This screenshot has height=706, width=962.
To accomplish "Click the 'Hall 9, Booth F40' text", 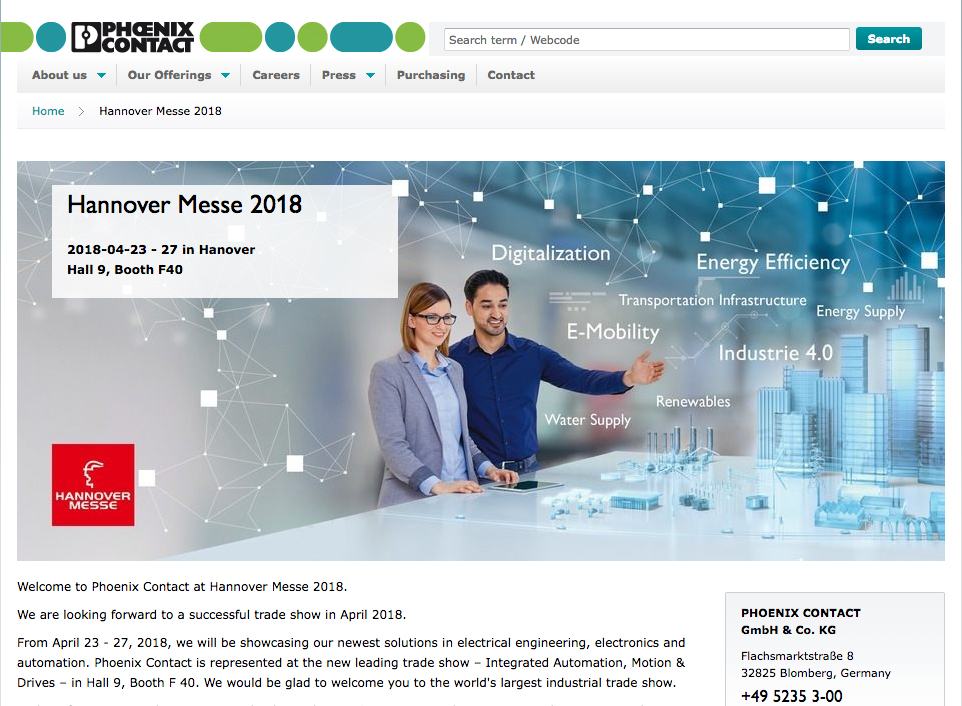I will tap(125, 269).
